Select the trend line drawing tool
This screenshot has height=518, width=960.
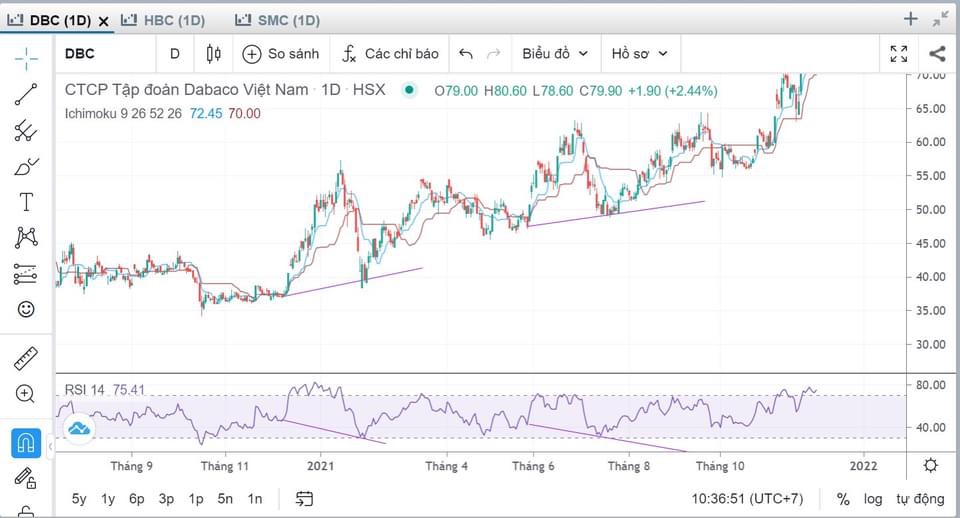26,95
